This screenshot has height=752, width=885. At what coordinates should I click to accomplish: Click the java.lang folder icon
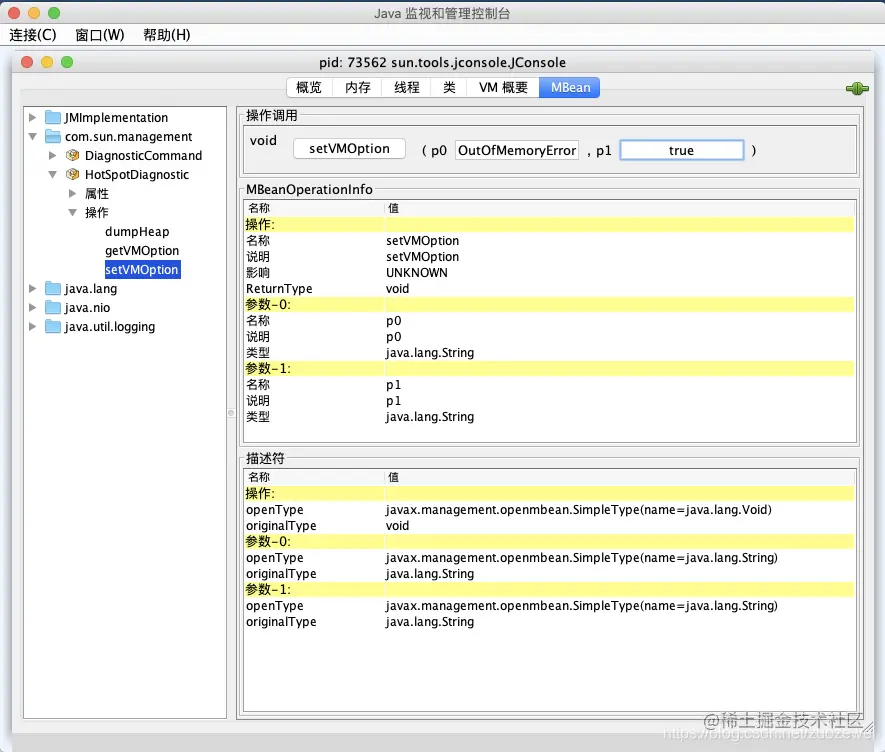51,288
